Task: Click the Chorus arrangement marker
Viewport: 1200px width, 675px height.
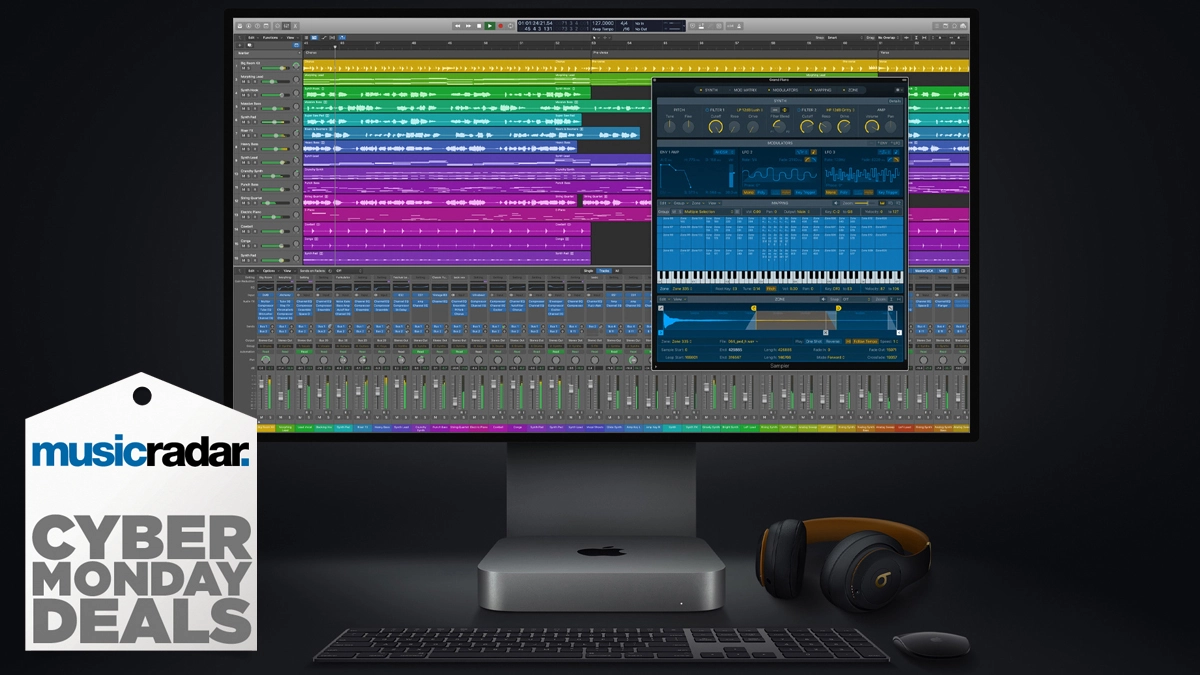Action: [x=311, y=52]
